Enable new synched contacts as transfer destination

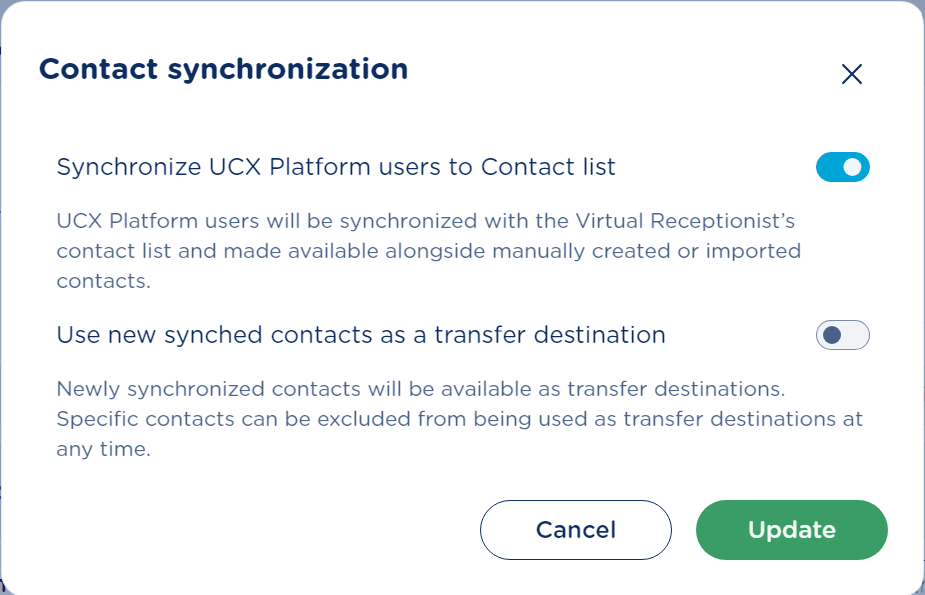click(843, 335)
